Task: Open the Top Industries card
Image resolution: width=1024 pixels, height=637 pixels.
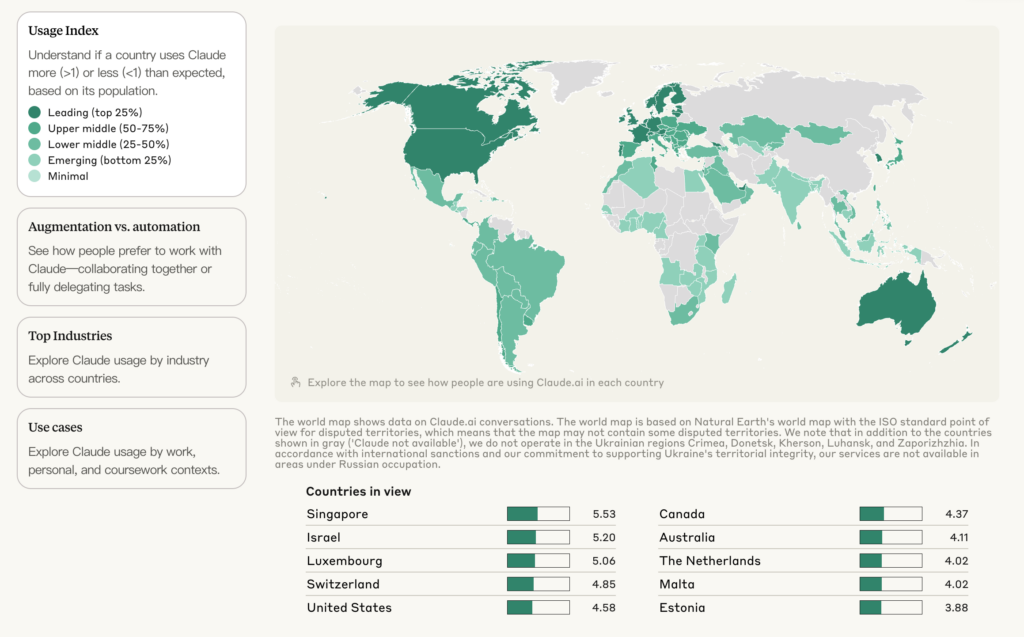Action: click(x=131, y=357)
